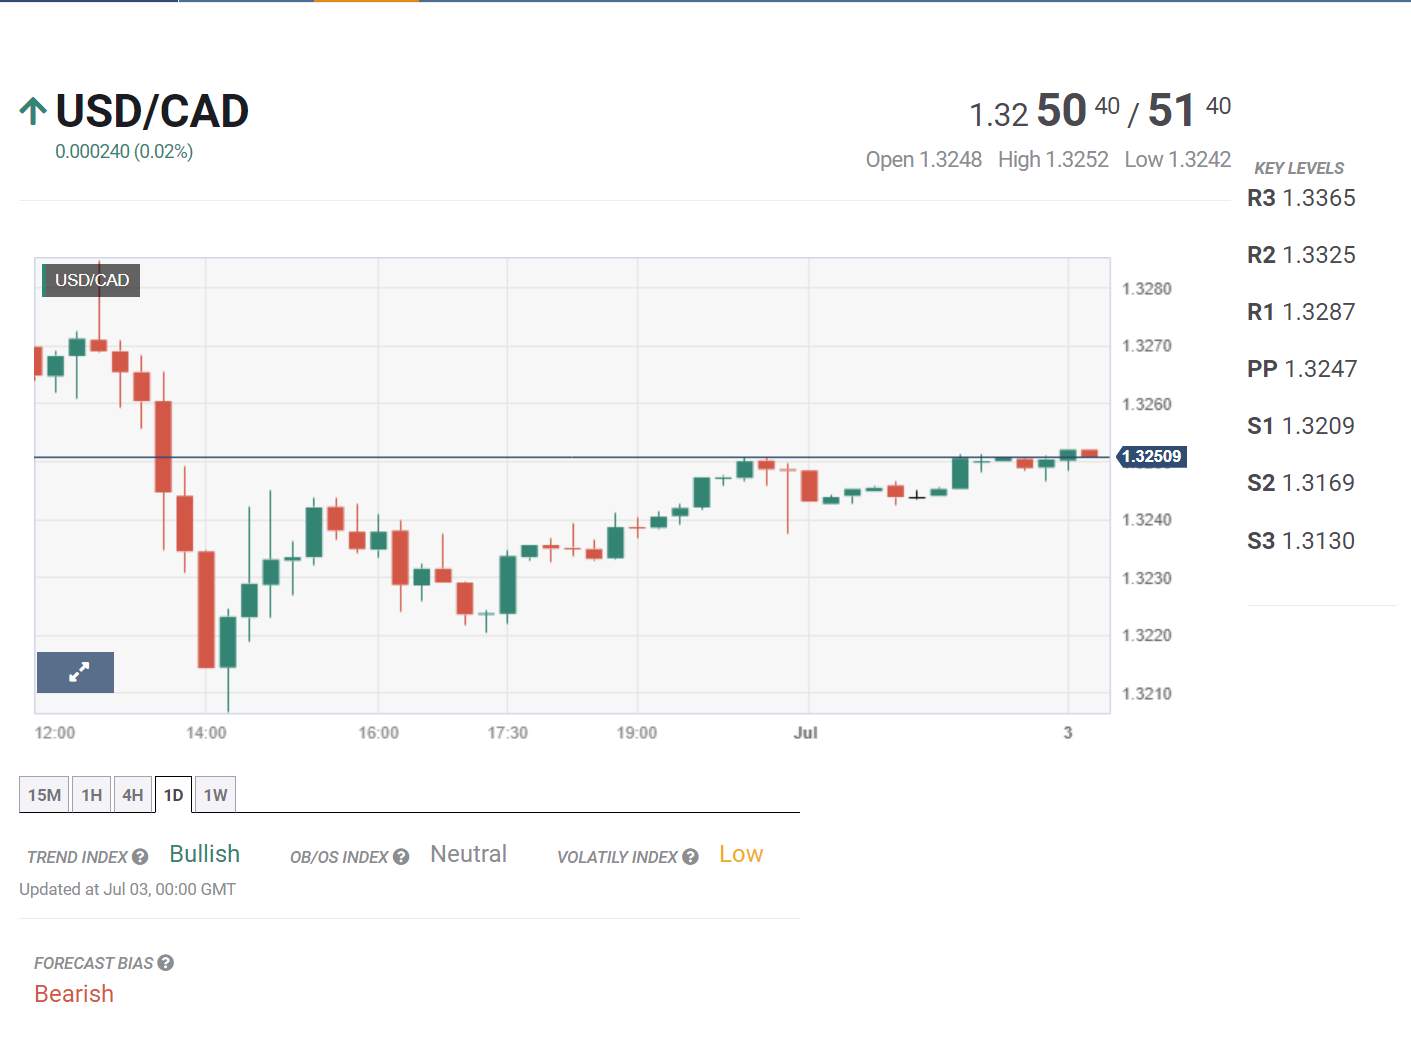The height and width of the screenshot is (1051, 1411).
Task: Click the Neutral OB/OS index value
Action: tap(469, 854)
